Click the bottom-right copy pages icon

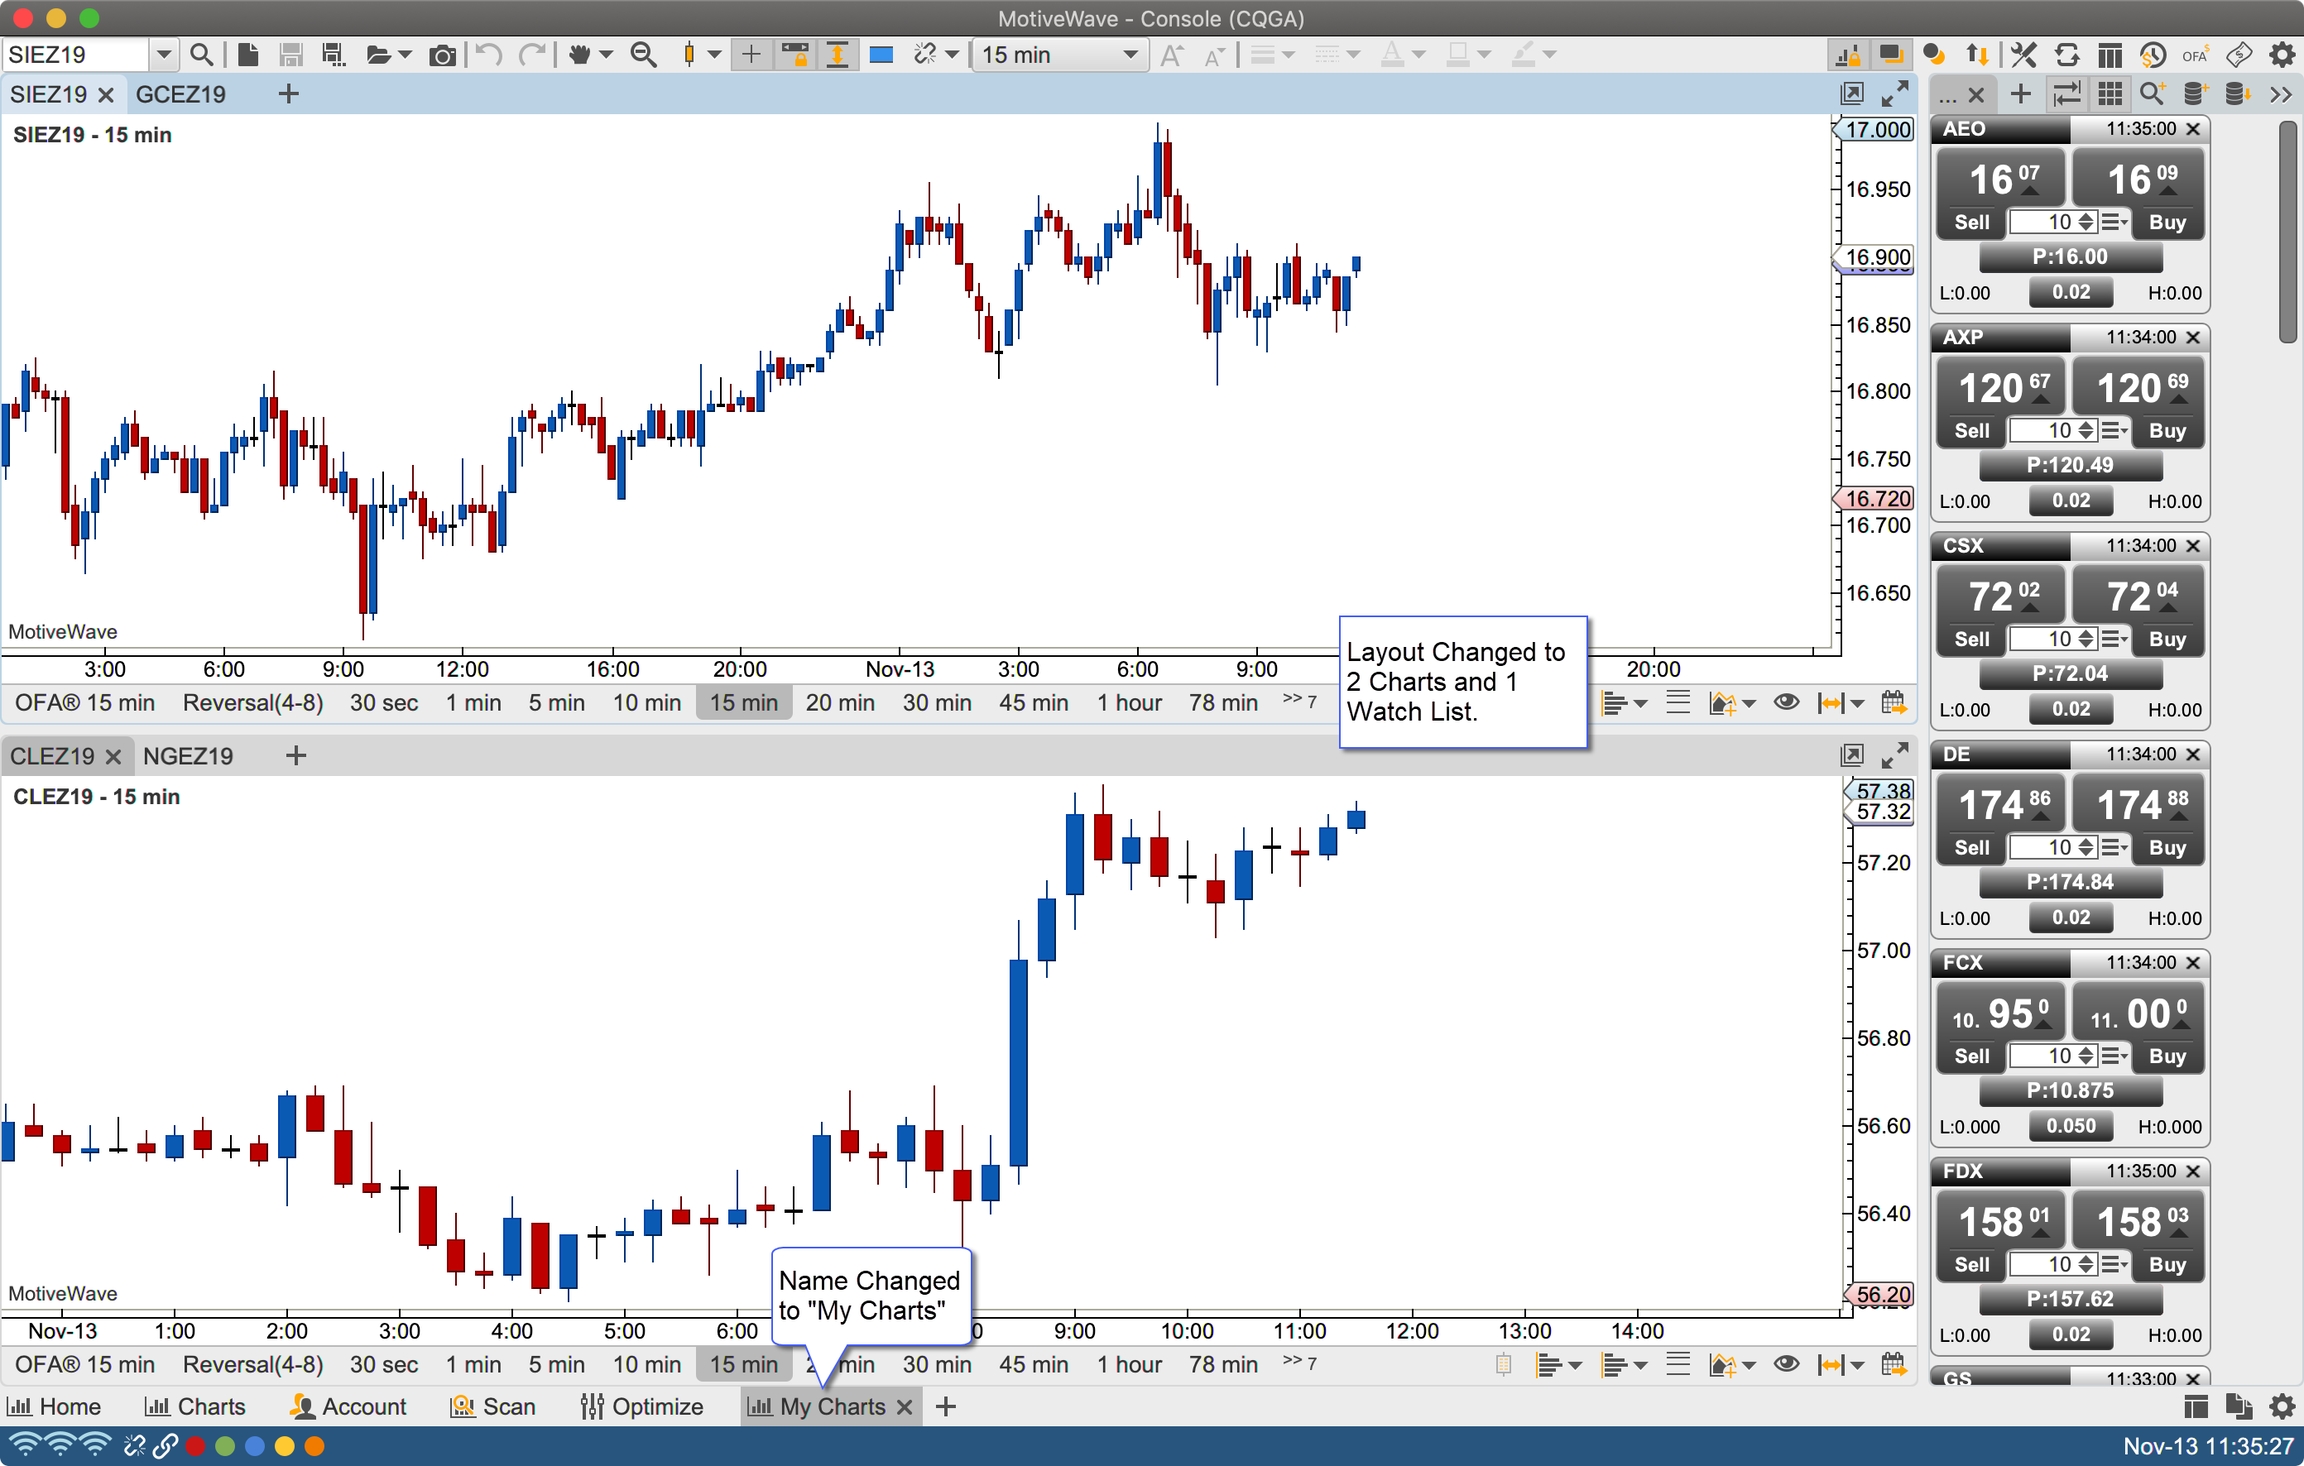click(x=2238, y=1406)
